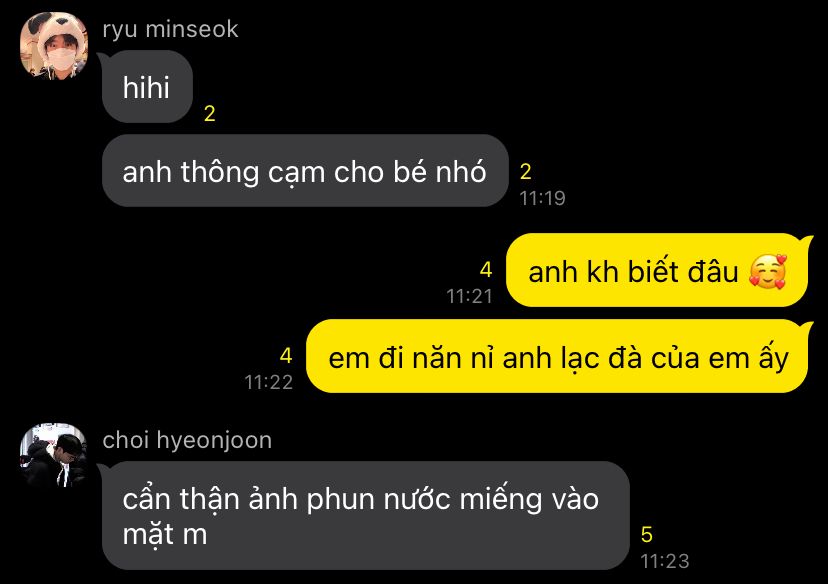Tap the unread count 2 above 11:19
This screenshot has height=584, width=828.
point(525,172)
